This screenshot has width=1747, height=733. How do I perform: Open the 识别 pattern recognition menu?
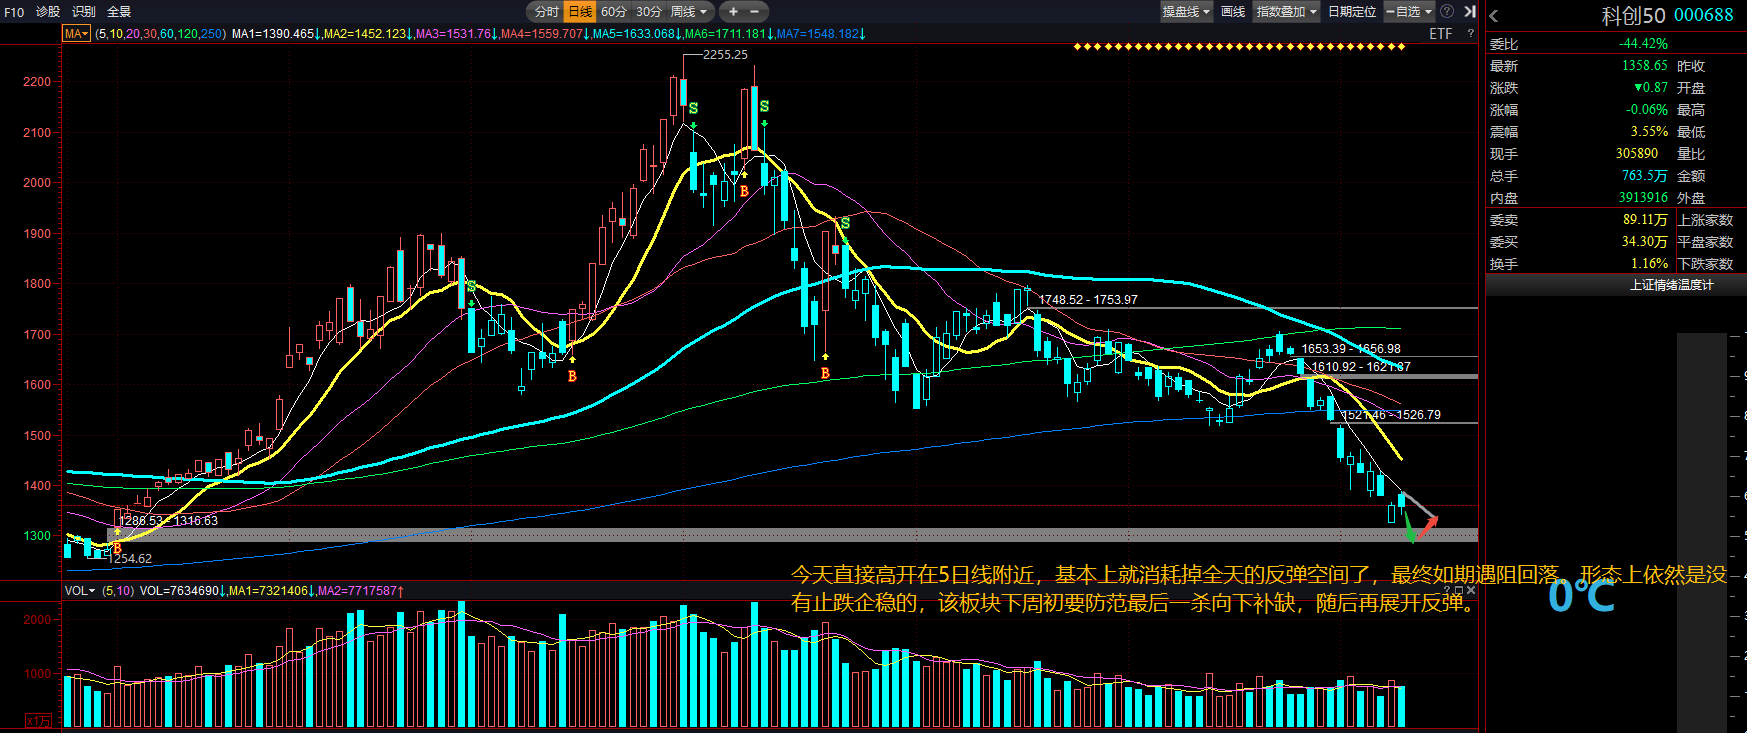pyautogui.click(x=84, y=12)
